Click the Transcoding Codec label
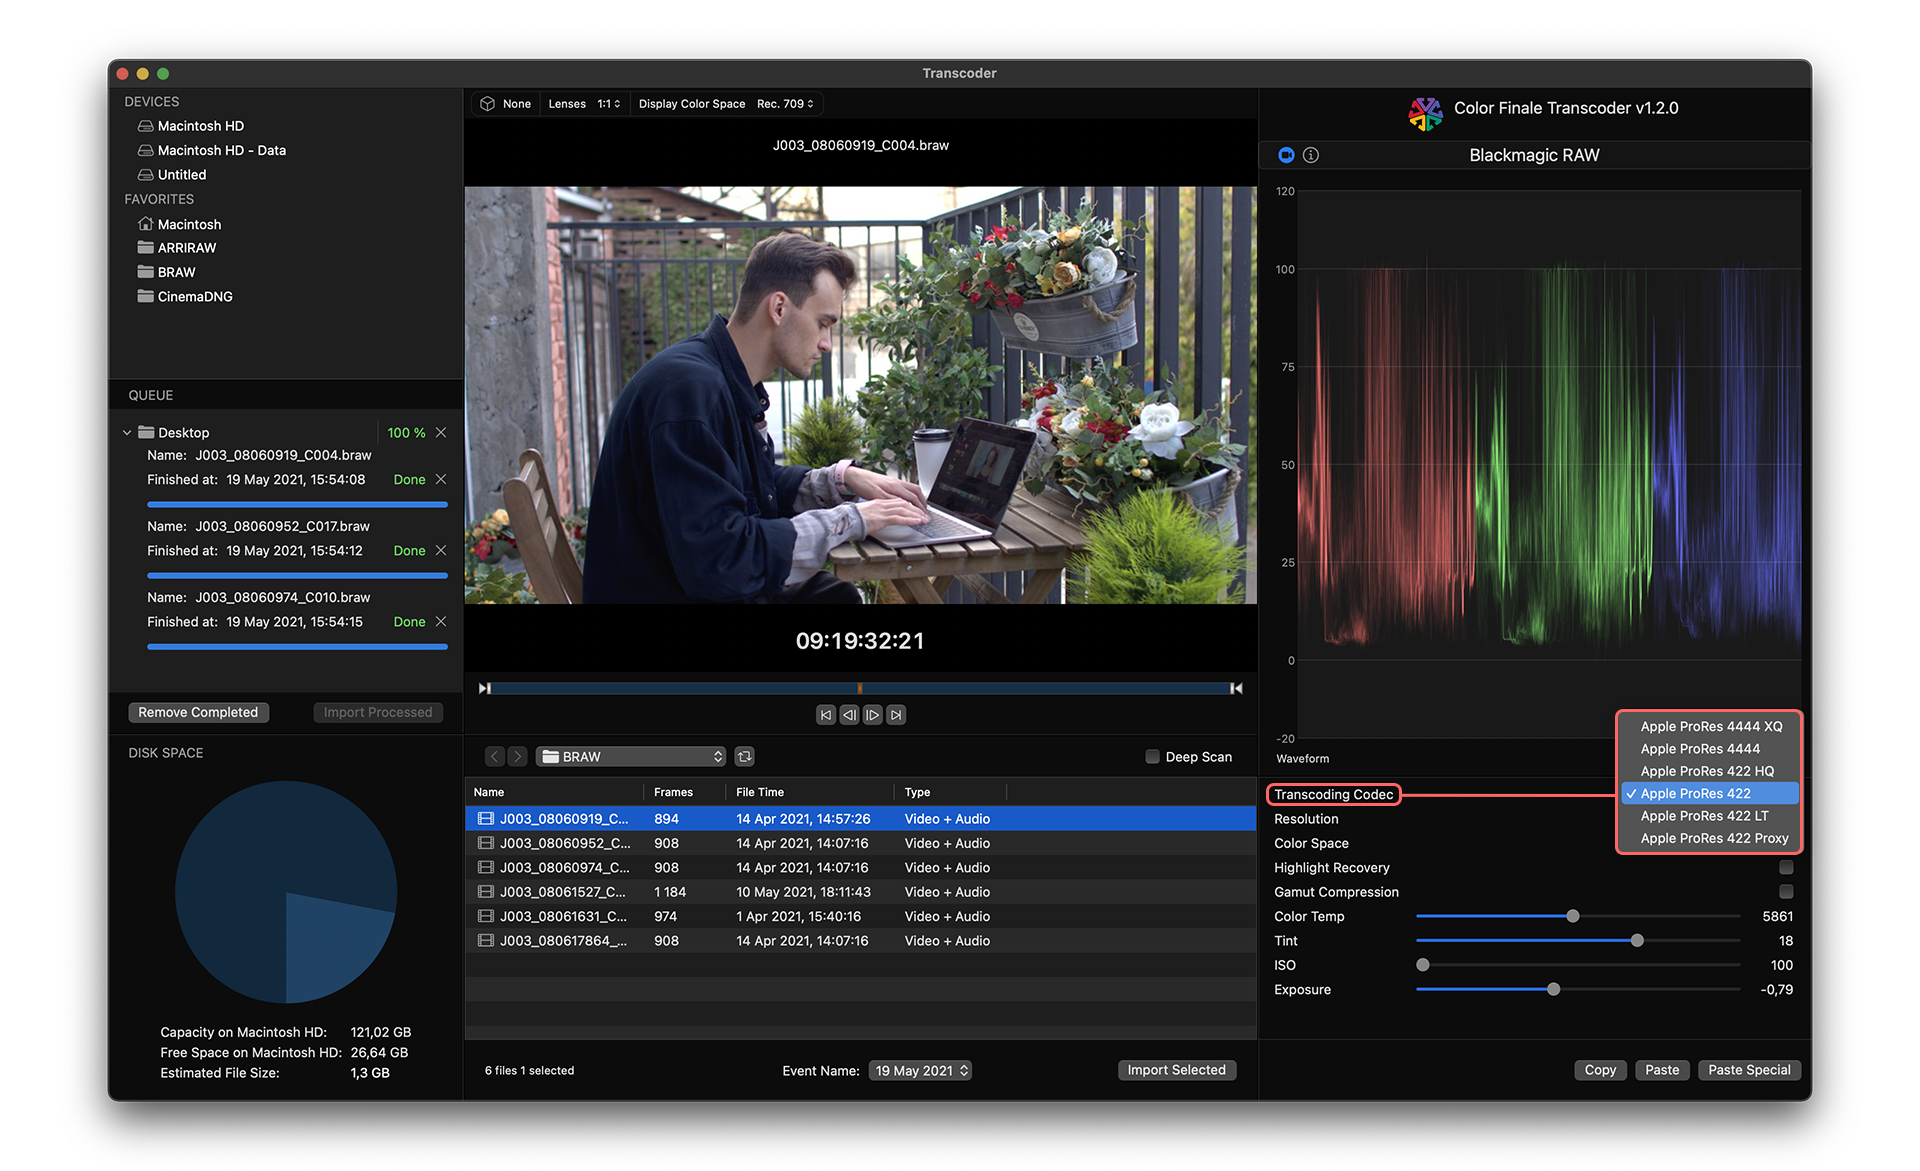The height and width of the screenshot is (1171, 1920). pos(1333,794)
